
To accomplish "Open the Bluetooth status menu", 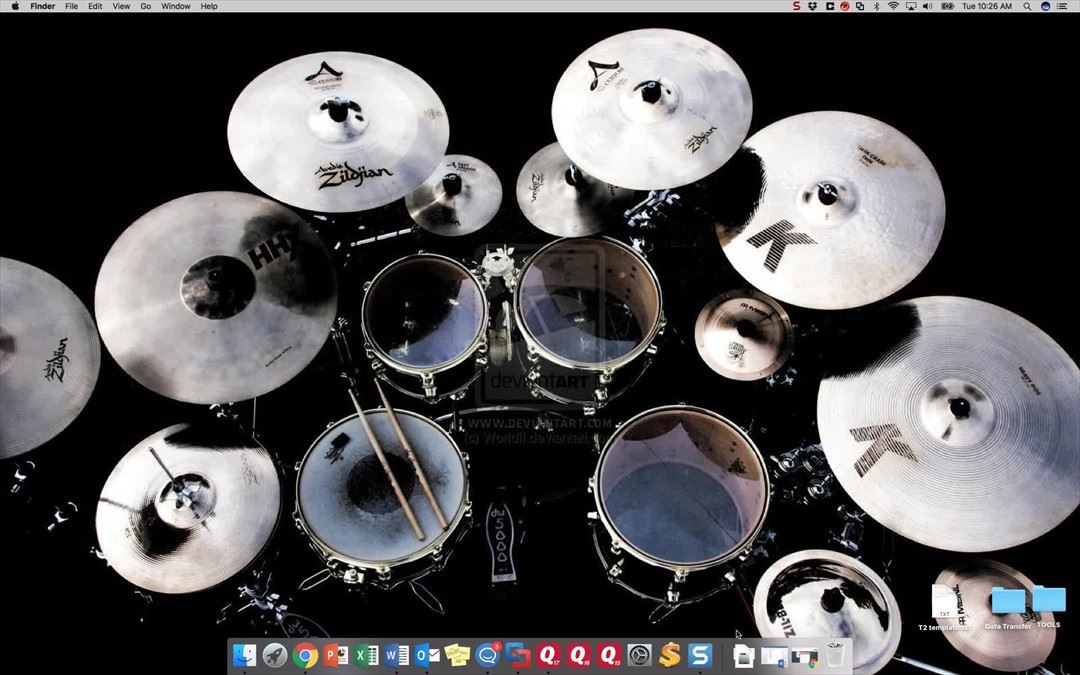I will 875,6.
